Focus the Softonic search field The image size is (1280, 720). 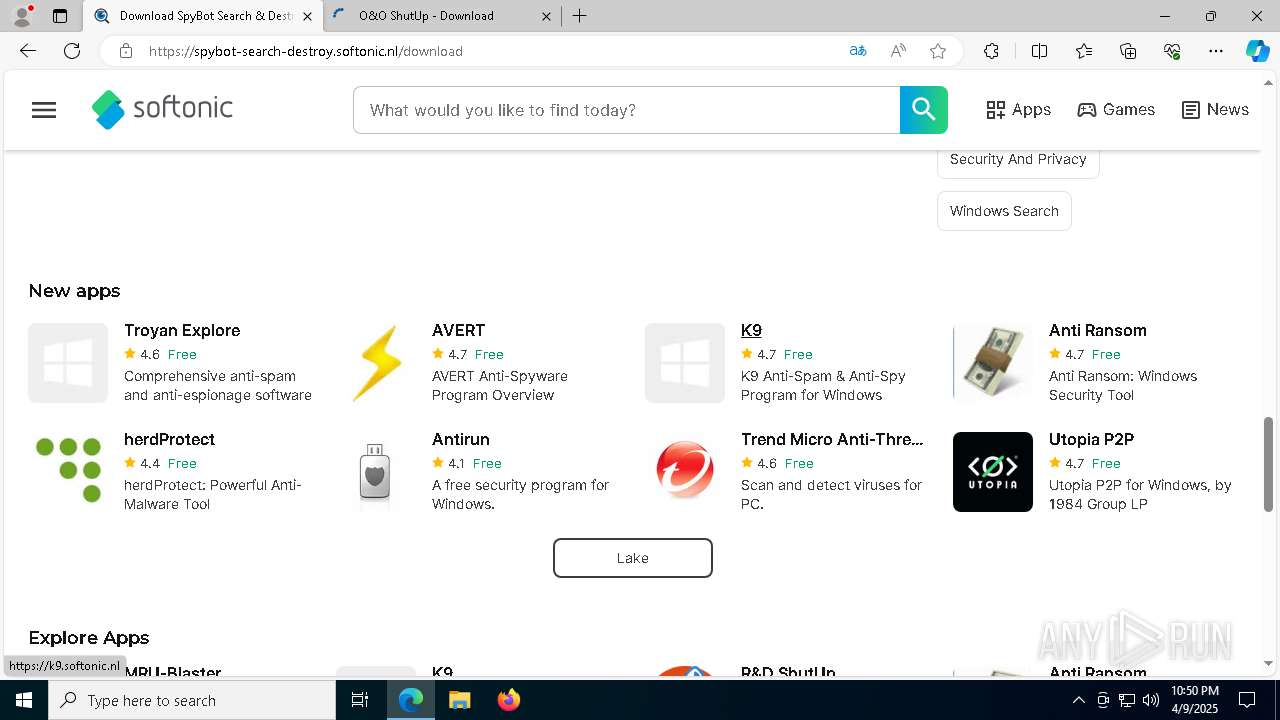tap(627, 110)
